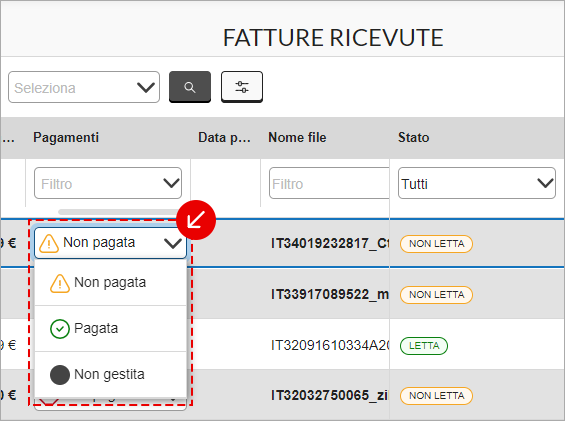Open file IT34019232817 row link
Viewport: 565px width, 421px height.
pyautogui.click(x=330, y=244)
